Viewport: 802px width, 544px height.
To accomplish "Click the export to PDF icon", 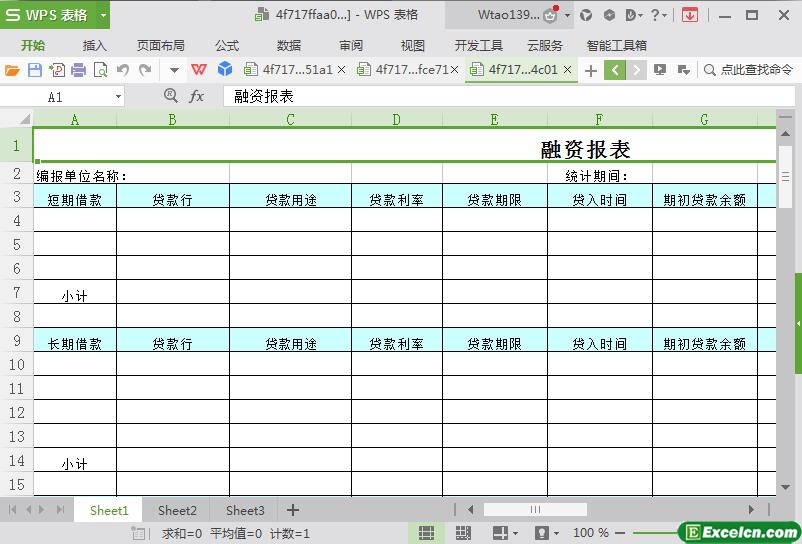I will (57, 70).
